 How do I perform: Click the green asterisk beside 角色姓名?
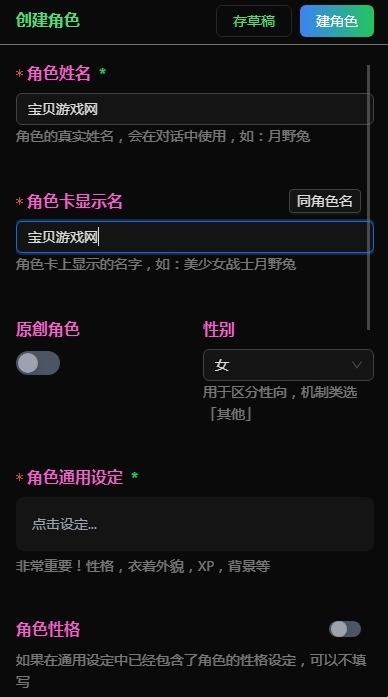[103, 72]
